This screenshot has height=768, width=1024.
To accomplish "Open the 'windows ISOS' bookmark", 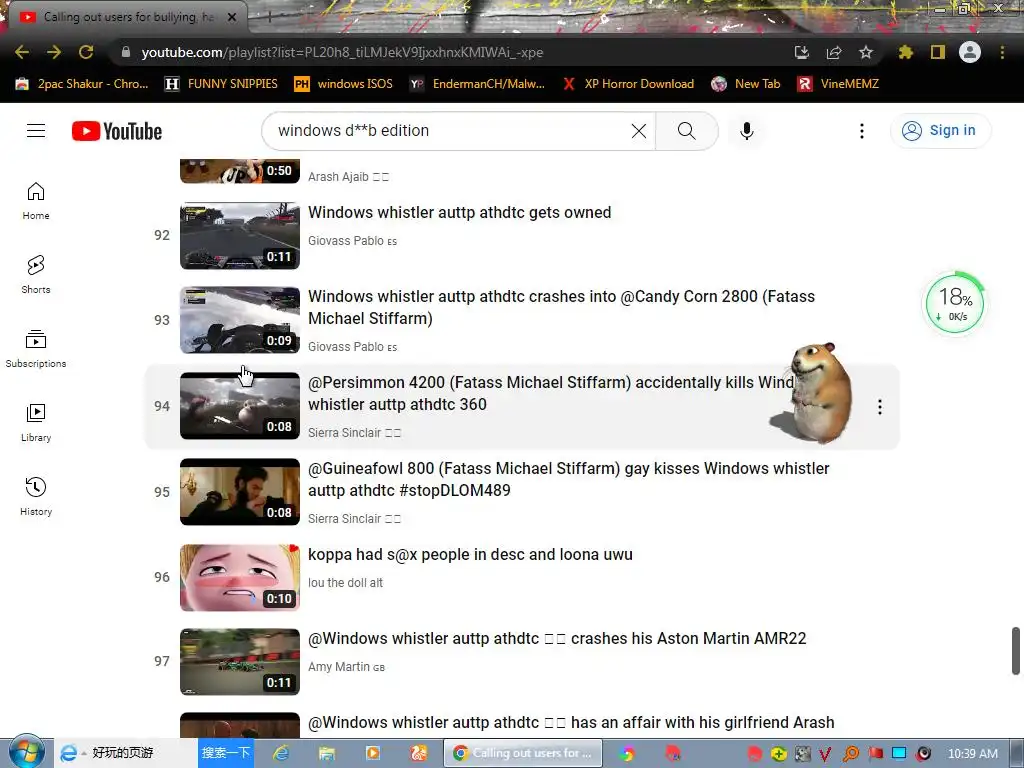I will click(344, 84).
